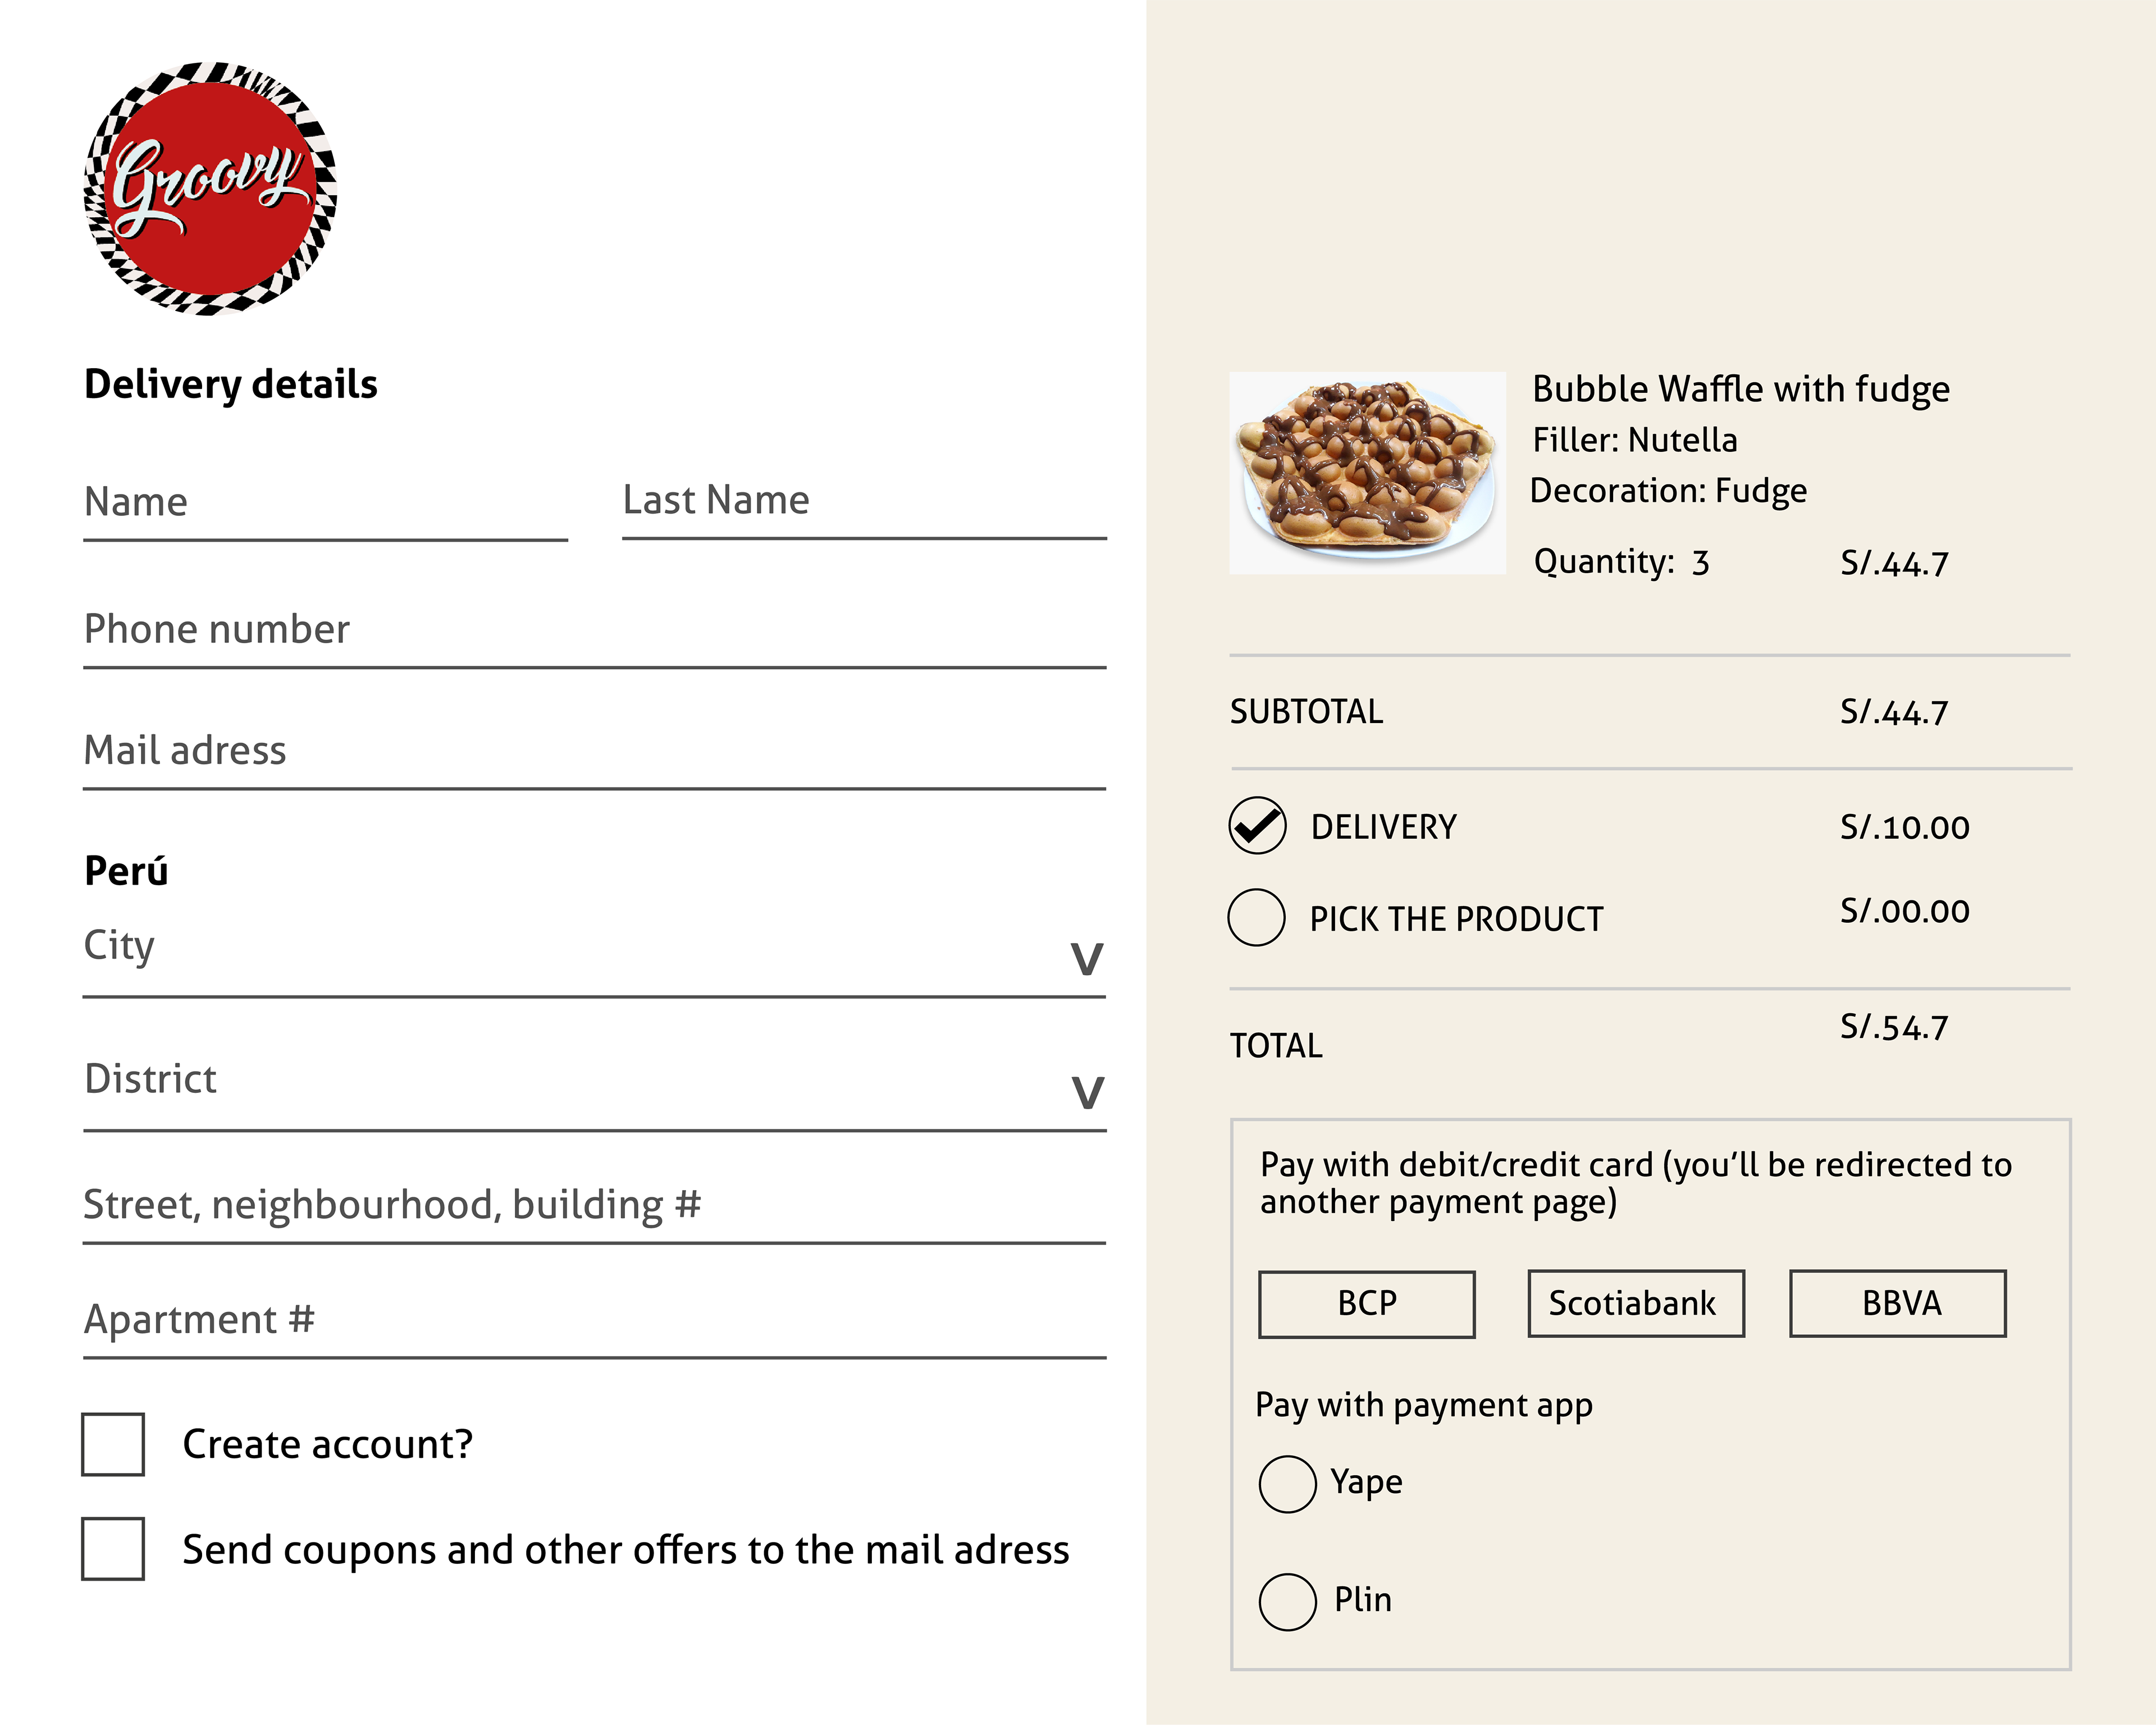2156x1725 pixels.
Task: Expand the District dropdown arrow
Action: pos(1087,1093)
